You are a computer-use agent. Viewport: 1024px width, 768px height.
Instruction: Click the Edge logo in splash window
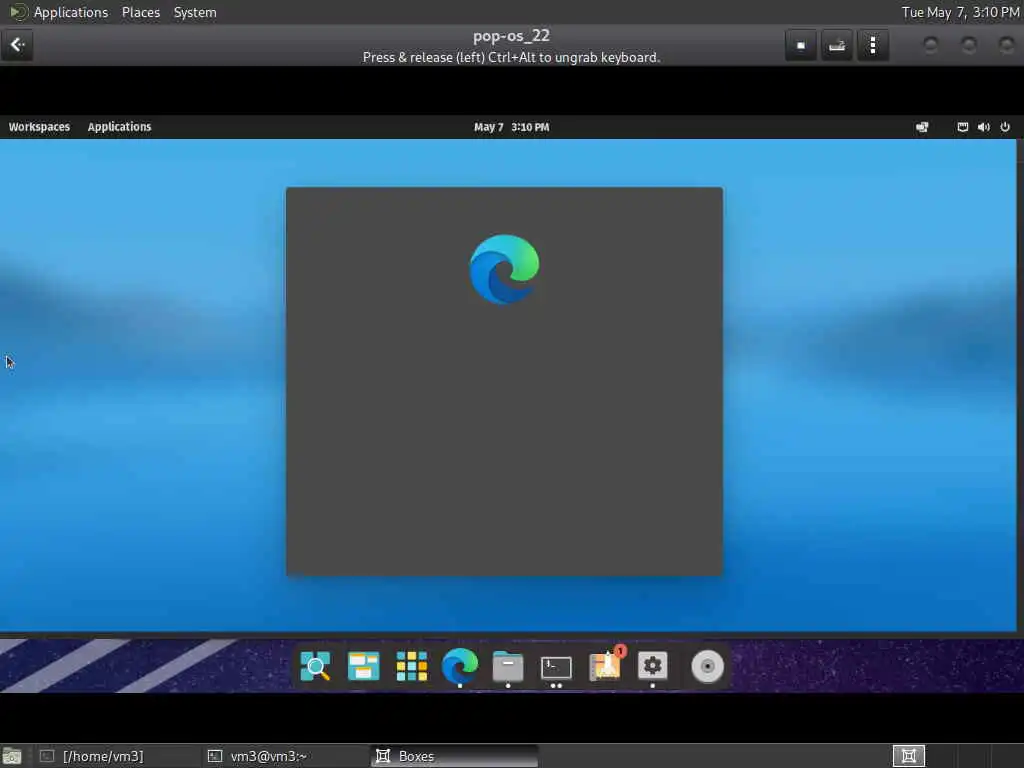(504, 269)
